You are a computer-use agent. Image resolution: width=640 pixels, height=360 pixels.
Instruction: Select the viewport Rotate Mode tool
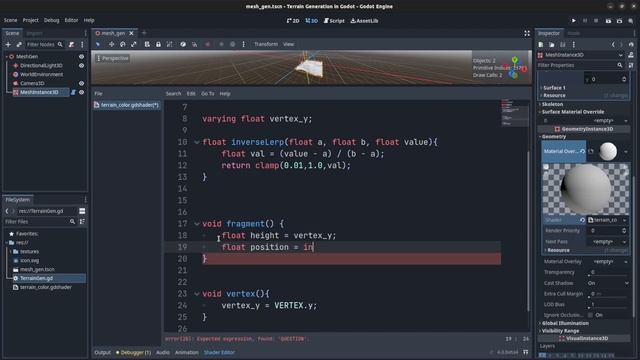[x=122, y=44]
